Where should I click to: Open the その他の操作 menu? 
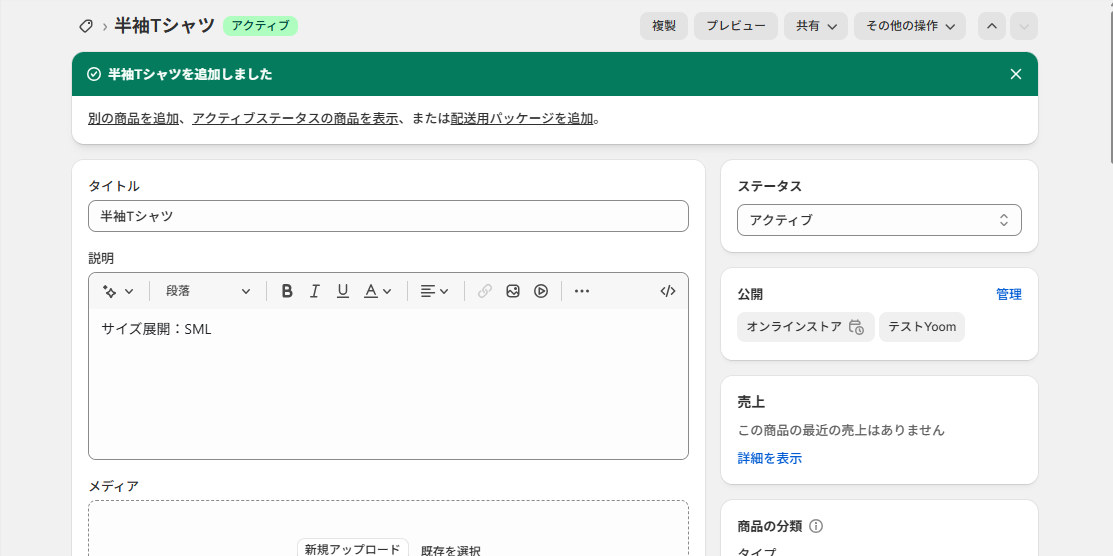909,26
